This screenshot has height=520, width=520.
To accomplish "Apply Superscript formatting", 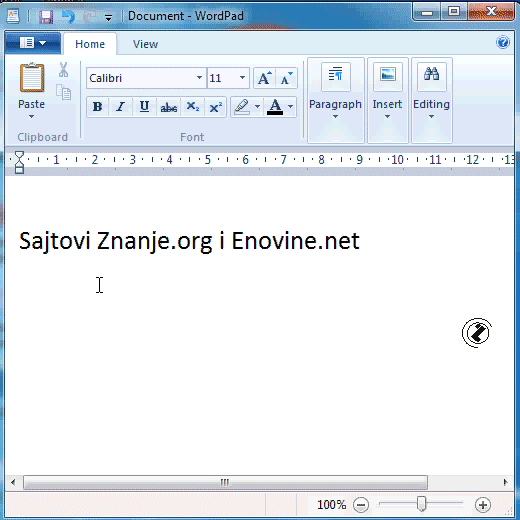I will (216, 107).
